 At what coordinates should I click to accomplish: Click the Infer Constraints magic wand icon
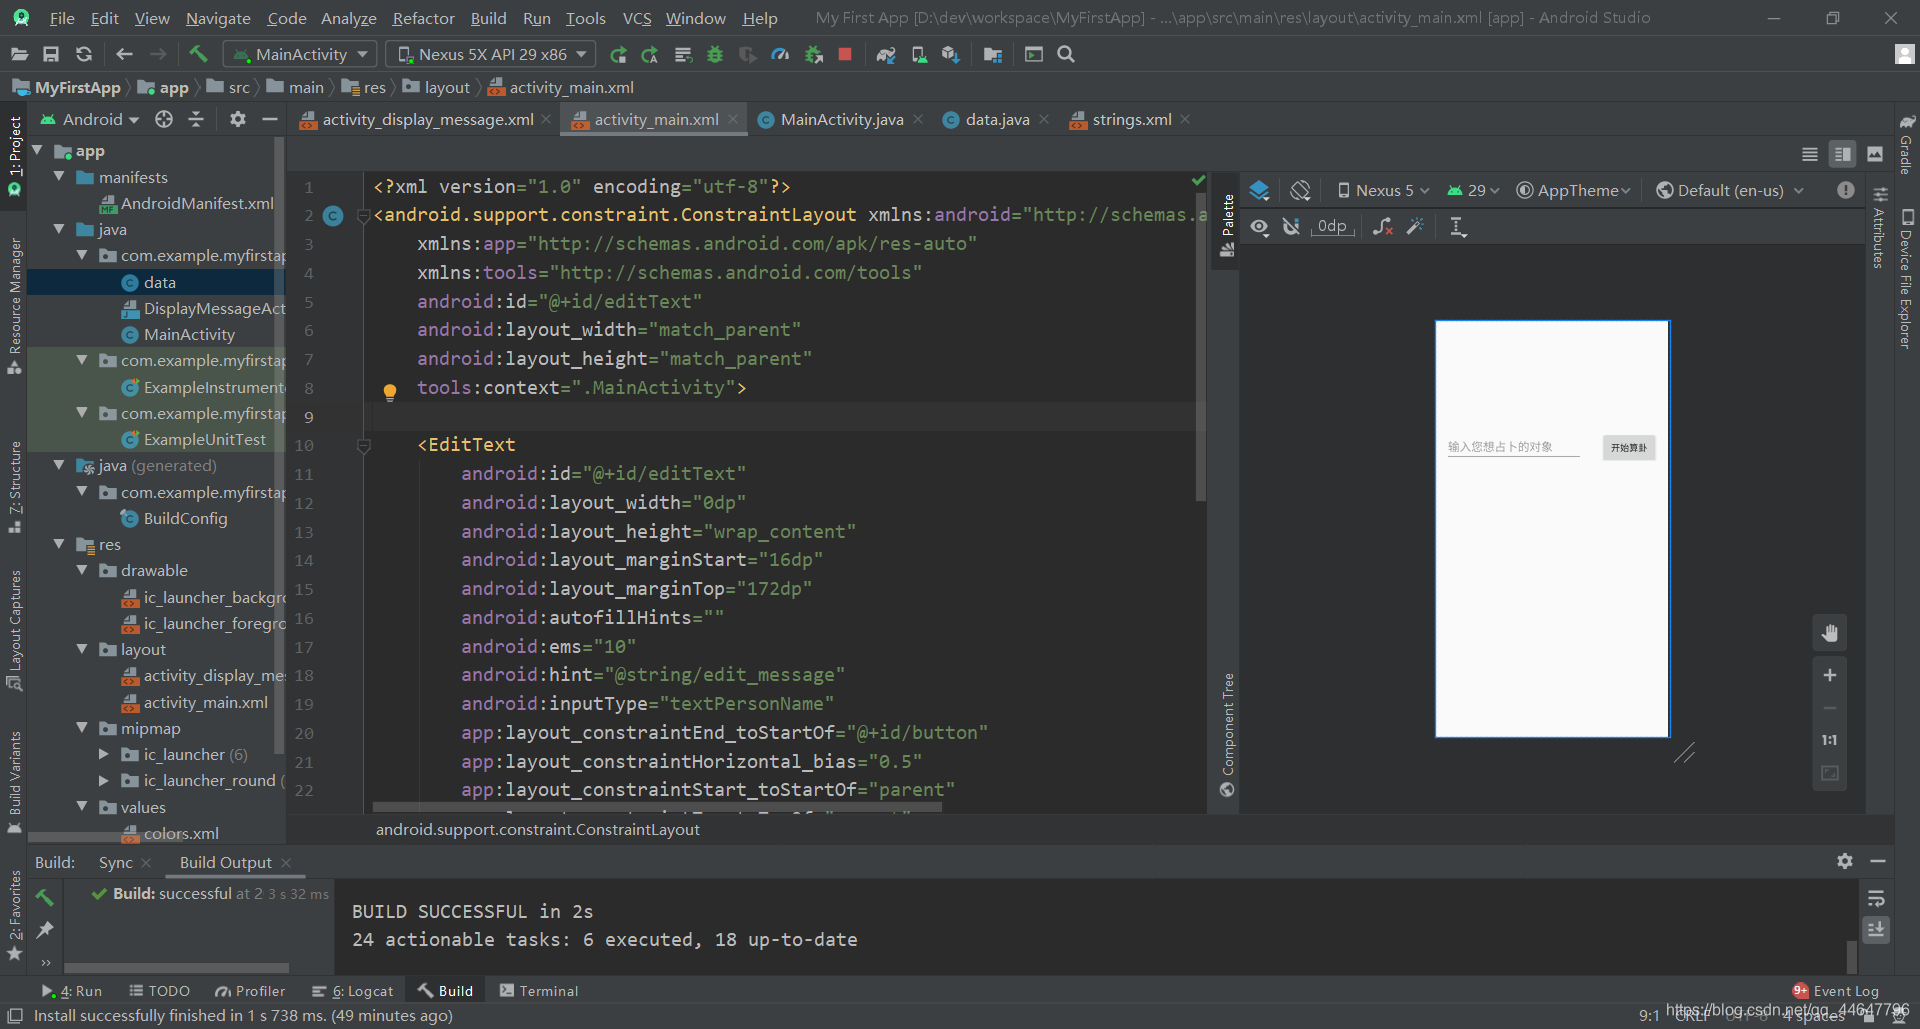(1415, 227)
